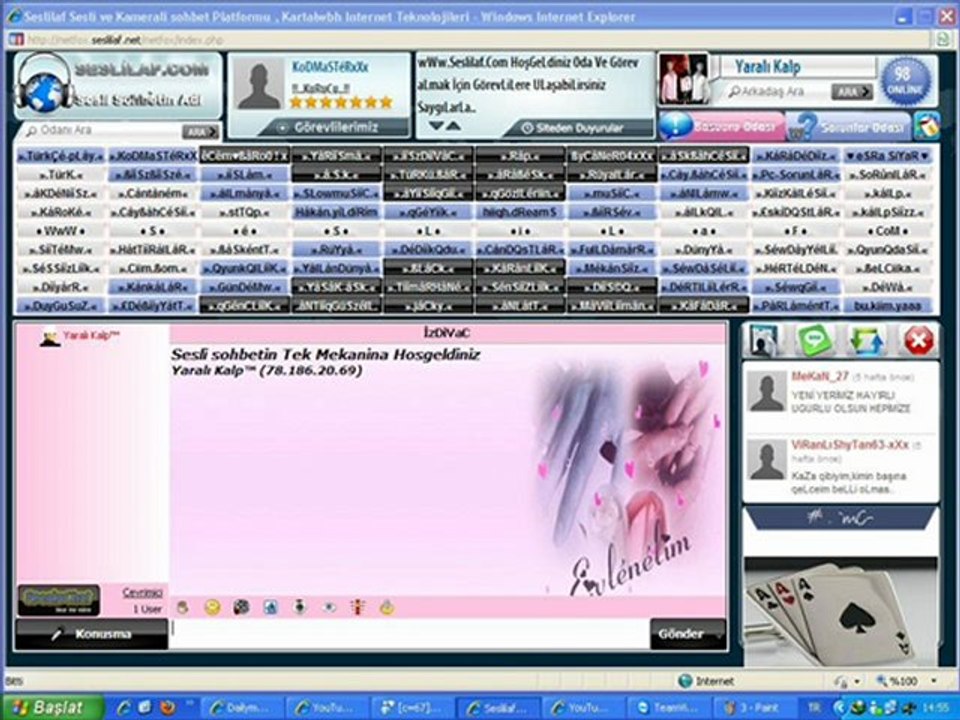Click the Çevrimiçi link
The height and width of the screenshot is (720, 960).
143,593
